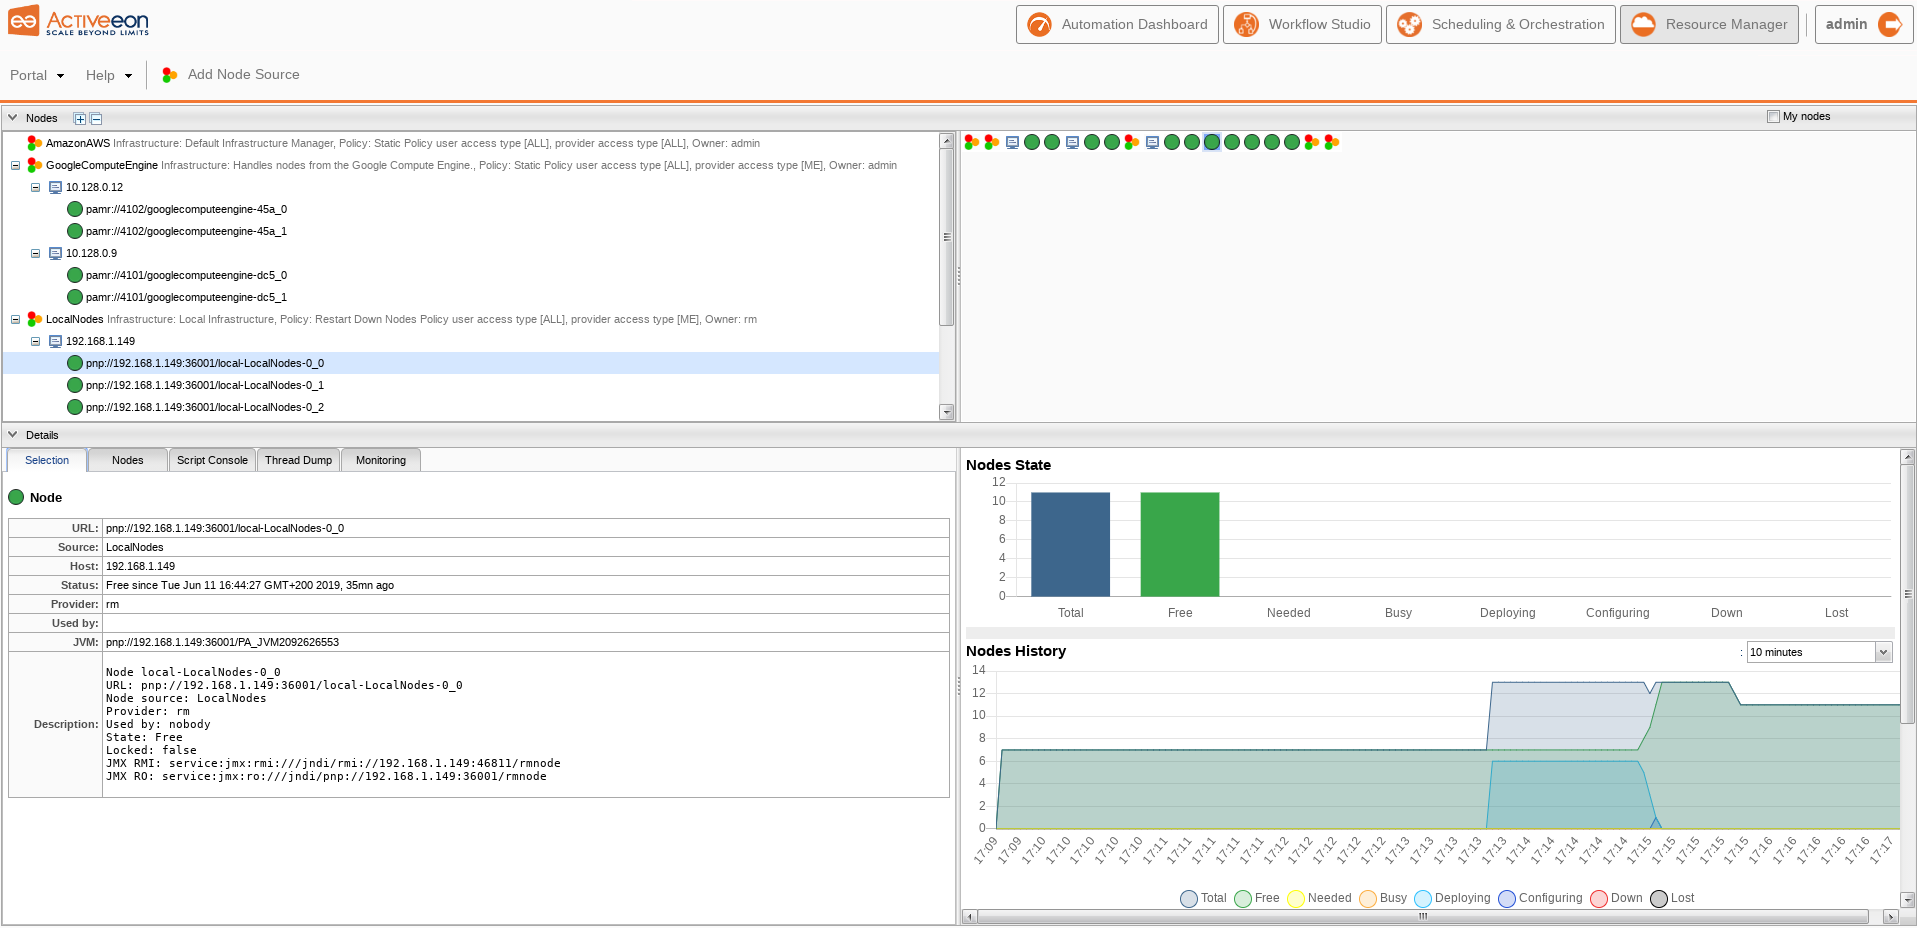Click the tree scrollbar up arrow

946,141
